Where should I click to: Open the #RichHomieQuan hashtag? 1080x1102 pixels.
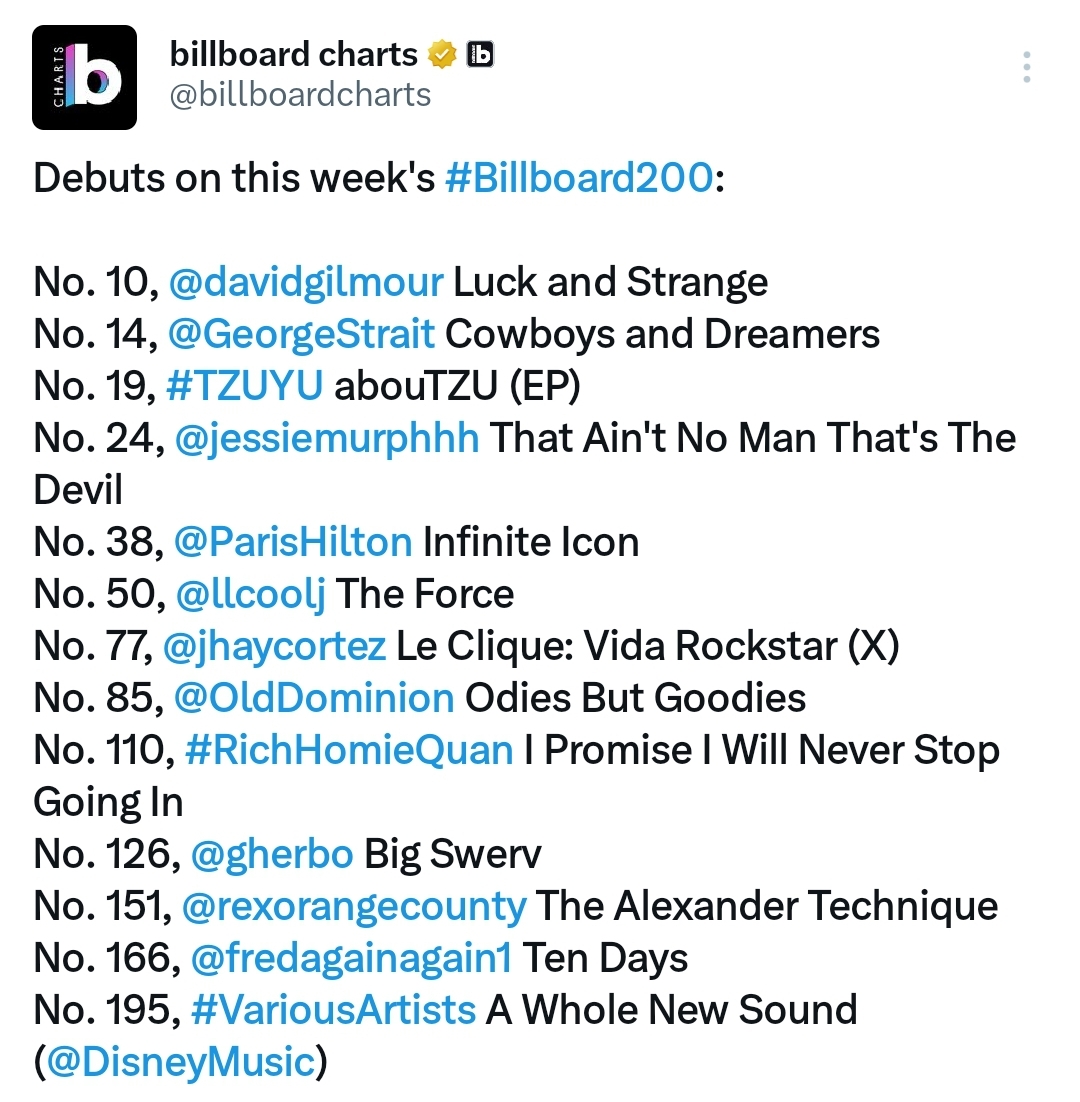coord(349,750)
